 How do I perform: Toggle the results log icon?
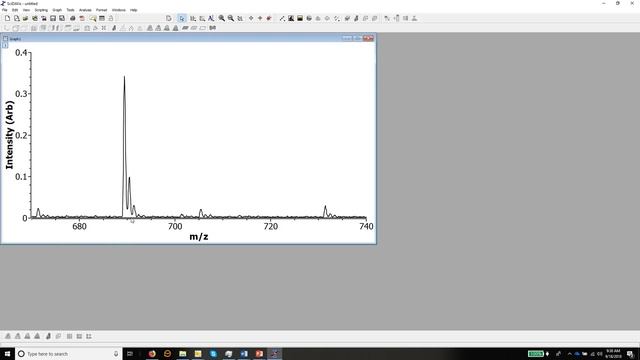pyautogui.click(x=102, y=18)
